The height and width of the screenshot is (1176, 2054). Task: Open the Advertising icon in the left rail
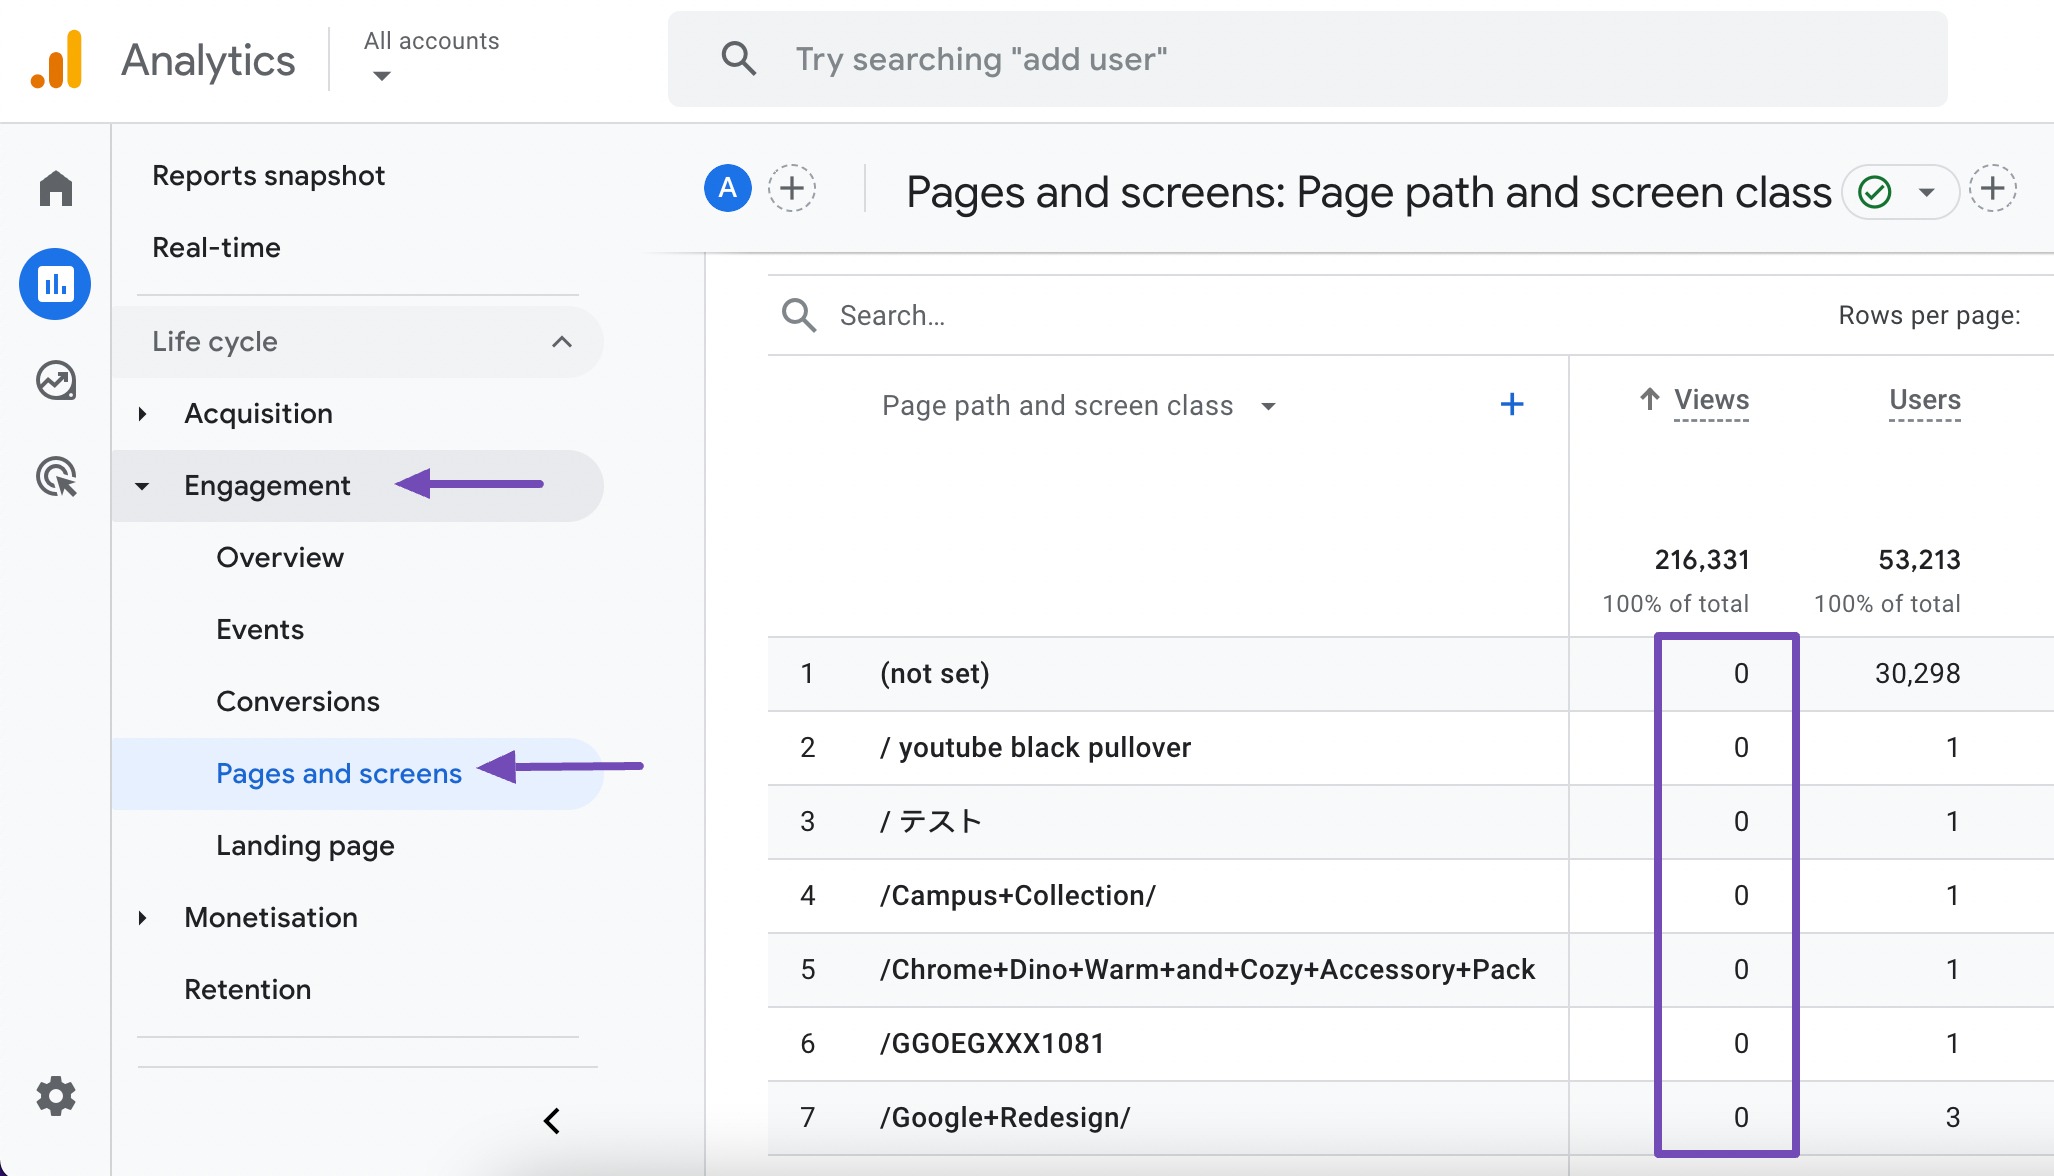tap(55, 478)
